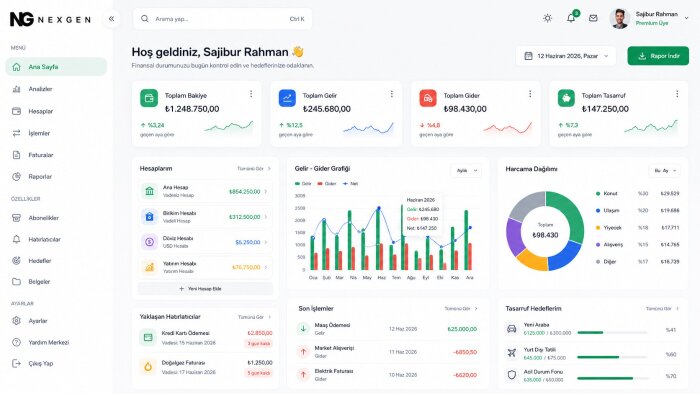Toggle light theme with the sun icon

(547, 18)
